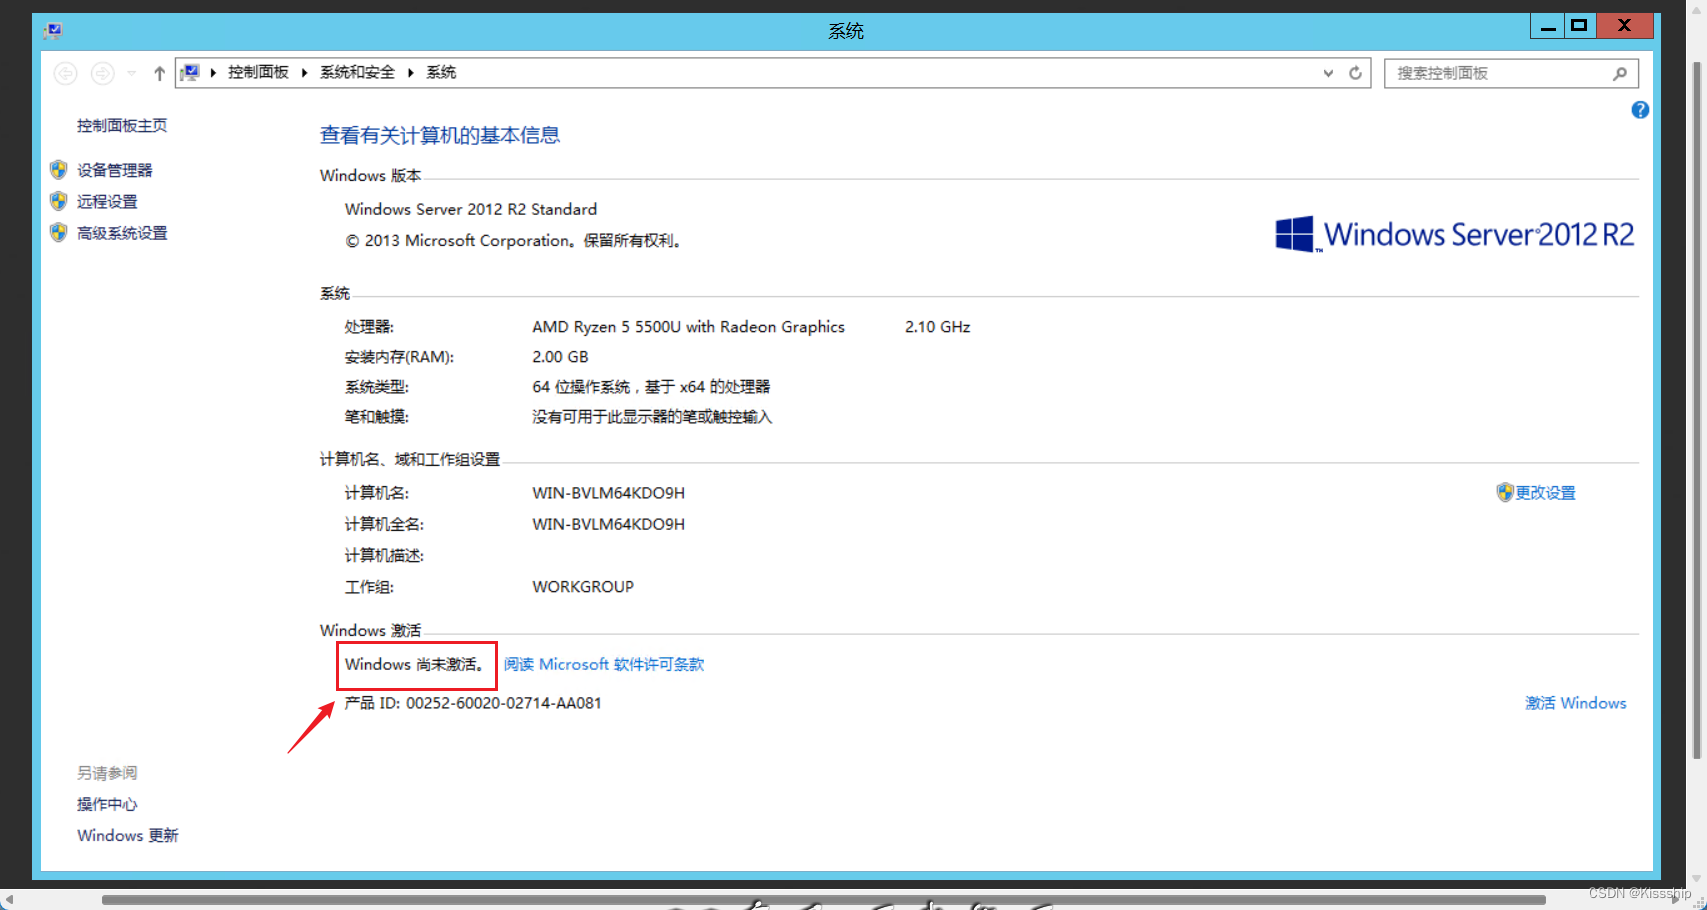The image size is (1707, 910).
Task: Click the computer icon in address bar
Action: click(190, 72)
